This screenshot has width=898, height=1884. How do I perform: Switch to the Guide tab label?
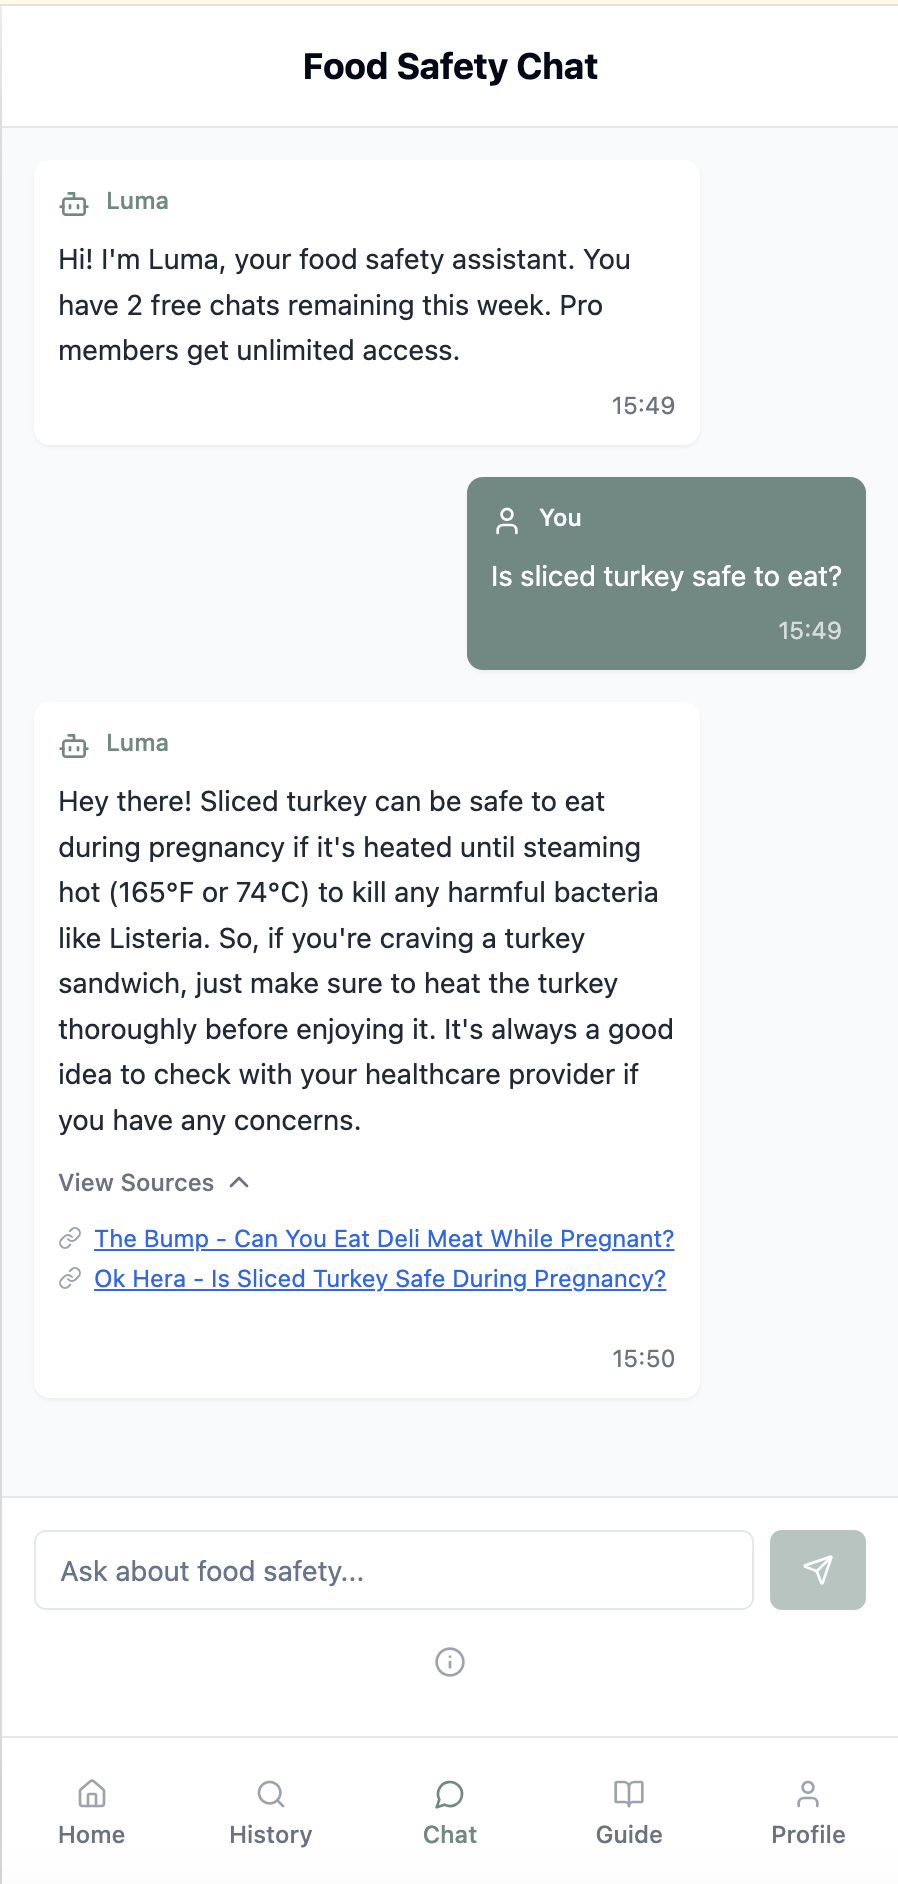point(629,1835)
